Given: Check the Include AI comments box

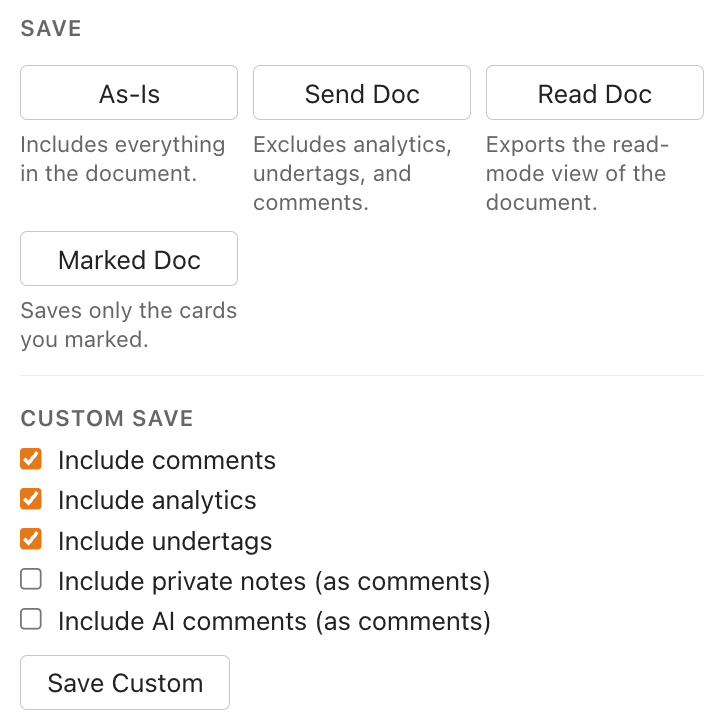Looking at the screenshot, I should pos(31,619).
